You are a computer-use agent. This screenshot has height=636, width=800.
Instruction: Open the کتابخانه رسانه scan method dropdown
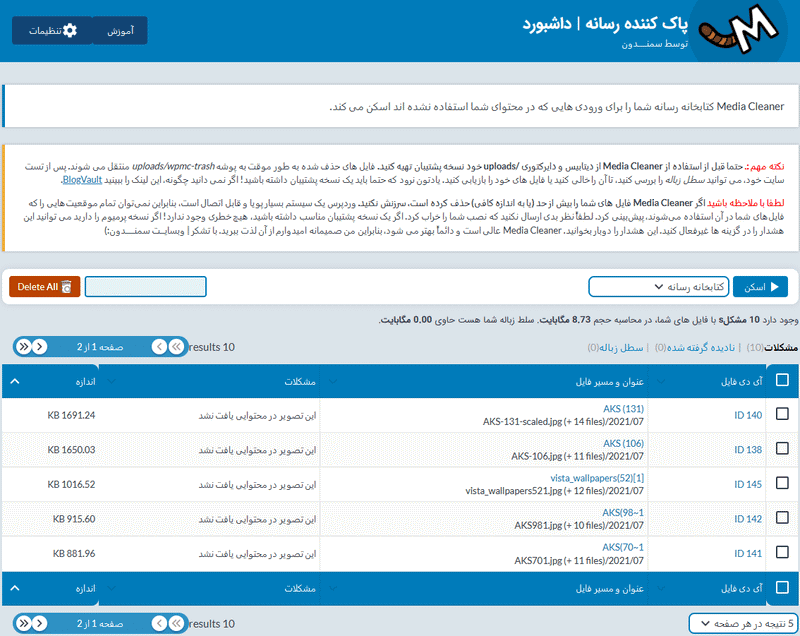pyautogui.click(x=659, y=287)
